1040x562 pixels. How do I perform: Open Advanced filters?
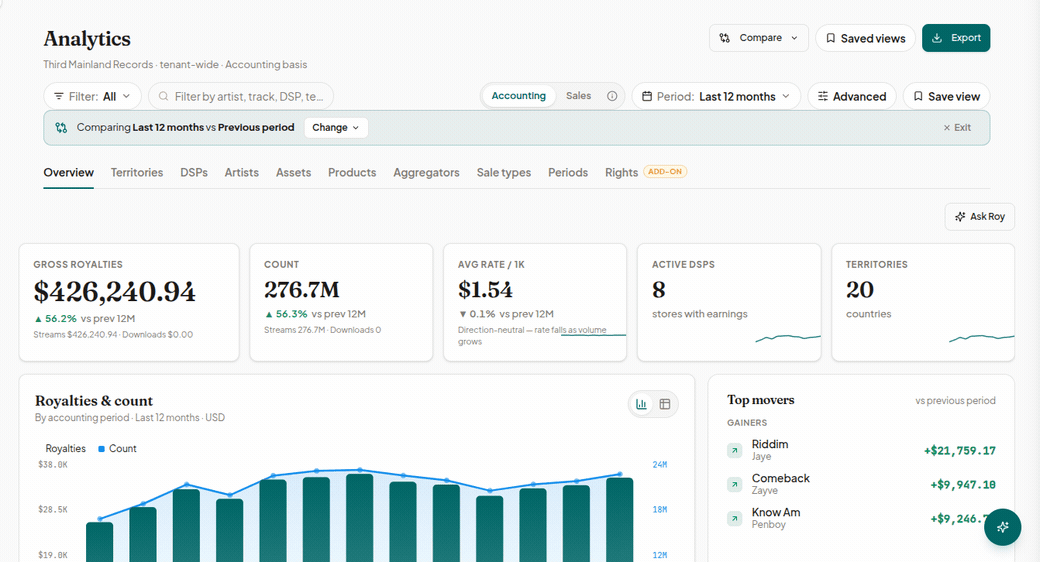point(852,96)
